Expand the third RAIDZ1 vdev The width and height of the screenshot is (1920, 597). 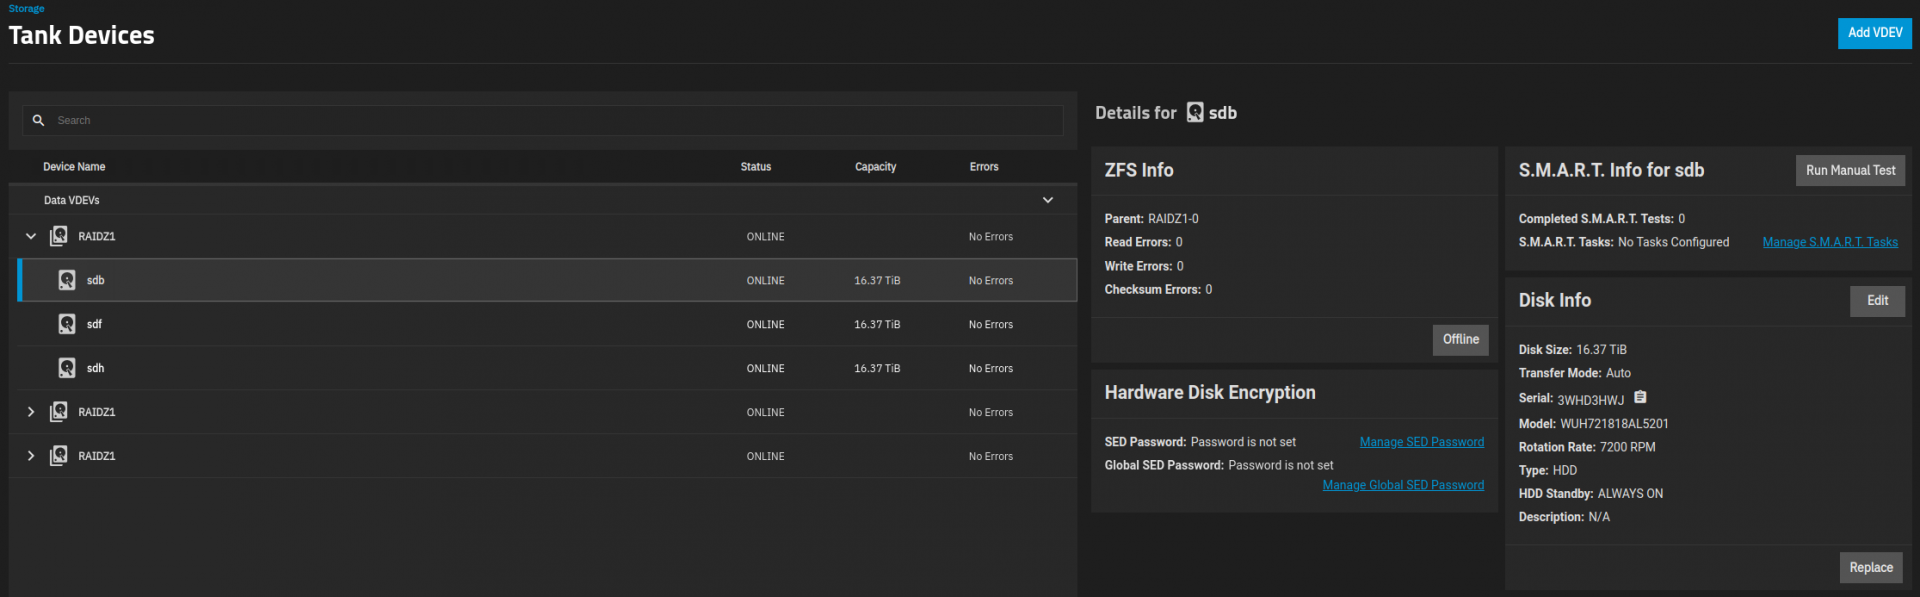(x=31, y=456)
